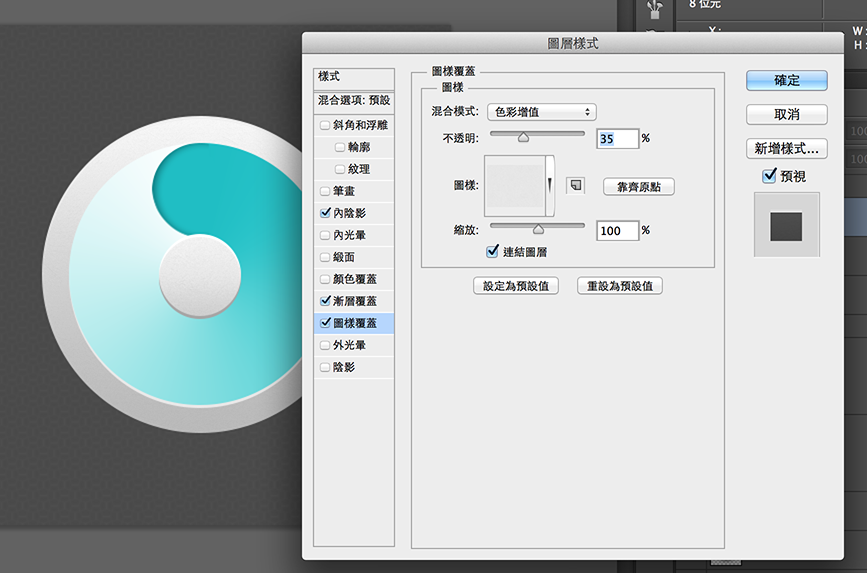Uncheck the 連結圖層 checkbox
The height and width of the screenshot is (573, 867).
[492, 252]
